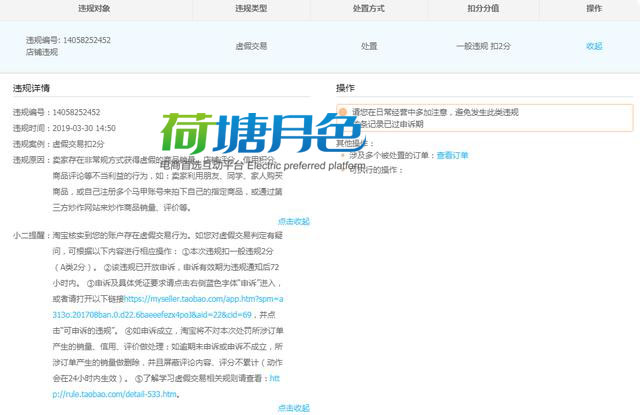Click the violation time 2019-03-30 14:50
This screenshot has width=640, height=415.
pyautogui.click(x=84, y=128)
